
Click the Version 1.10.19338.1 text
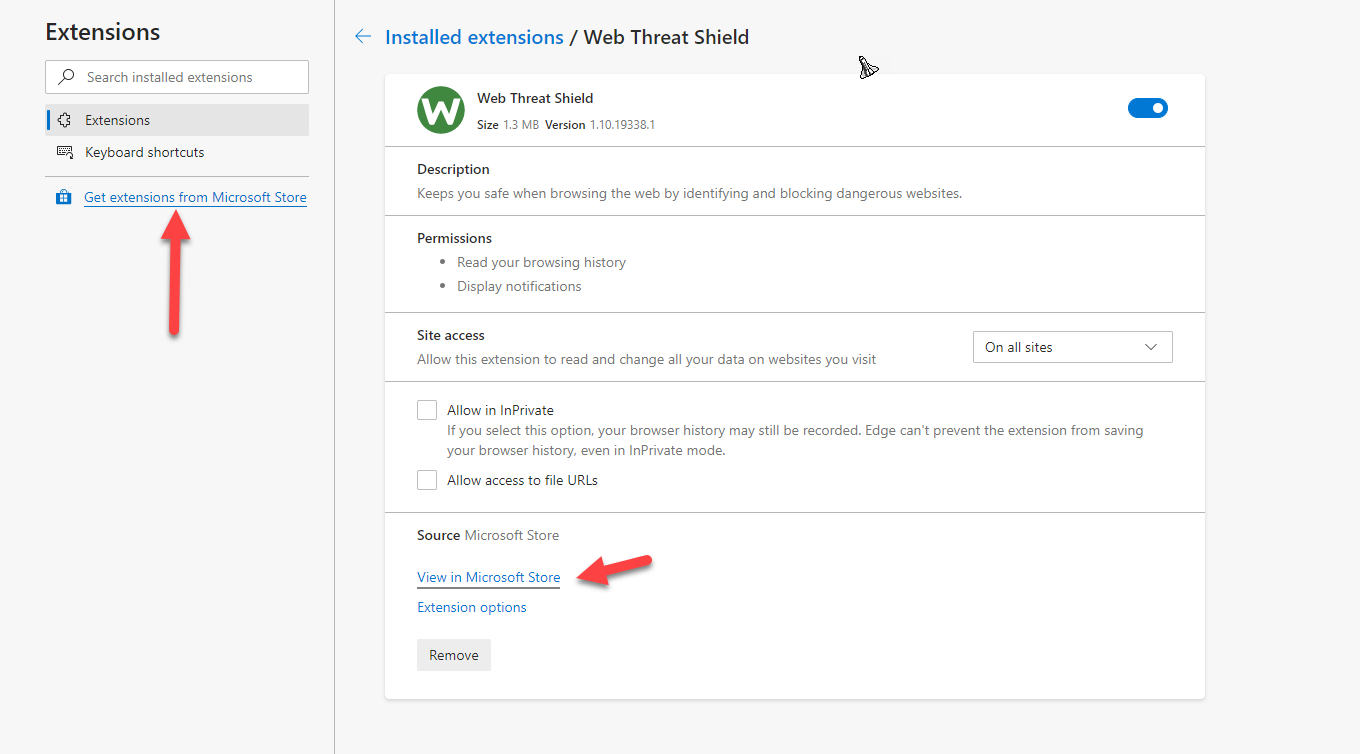click(x=600, y=125)
